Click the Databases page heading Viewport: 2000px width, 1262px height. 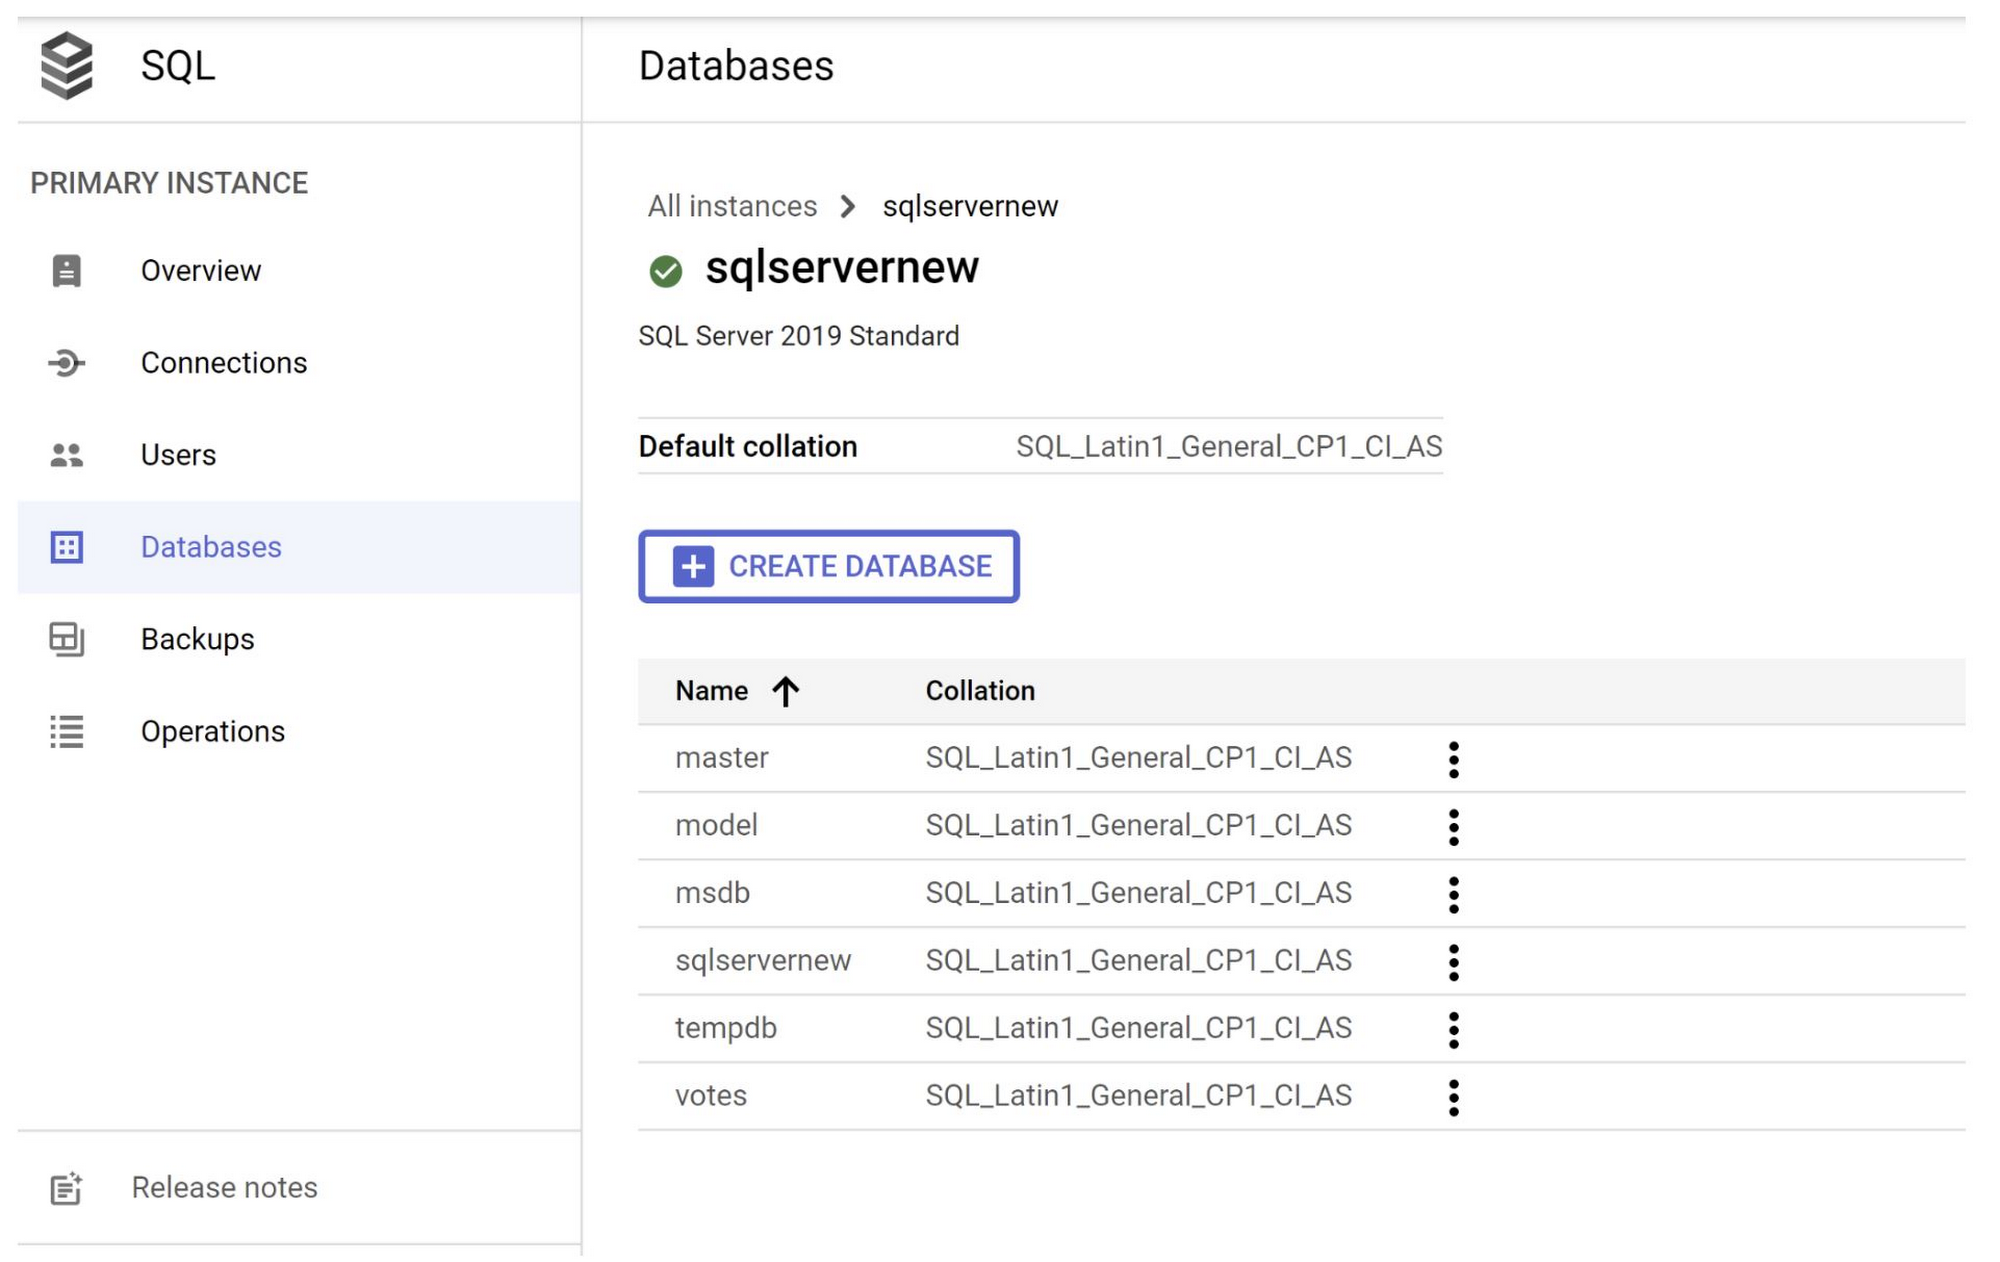pyautogui.click(x=736, y=66)
